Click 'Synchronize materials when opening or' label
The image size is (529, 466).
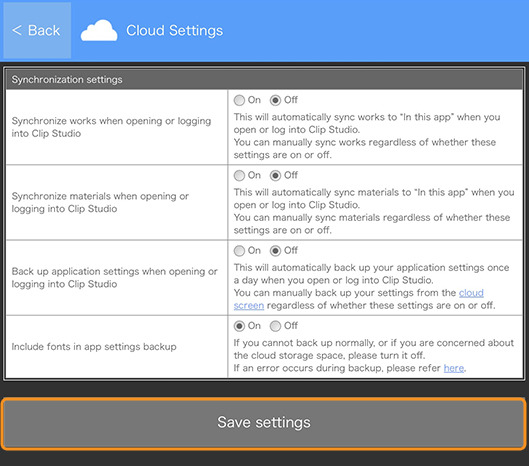pyautogui.click(x=100, y=202)
